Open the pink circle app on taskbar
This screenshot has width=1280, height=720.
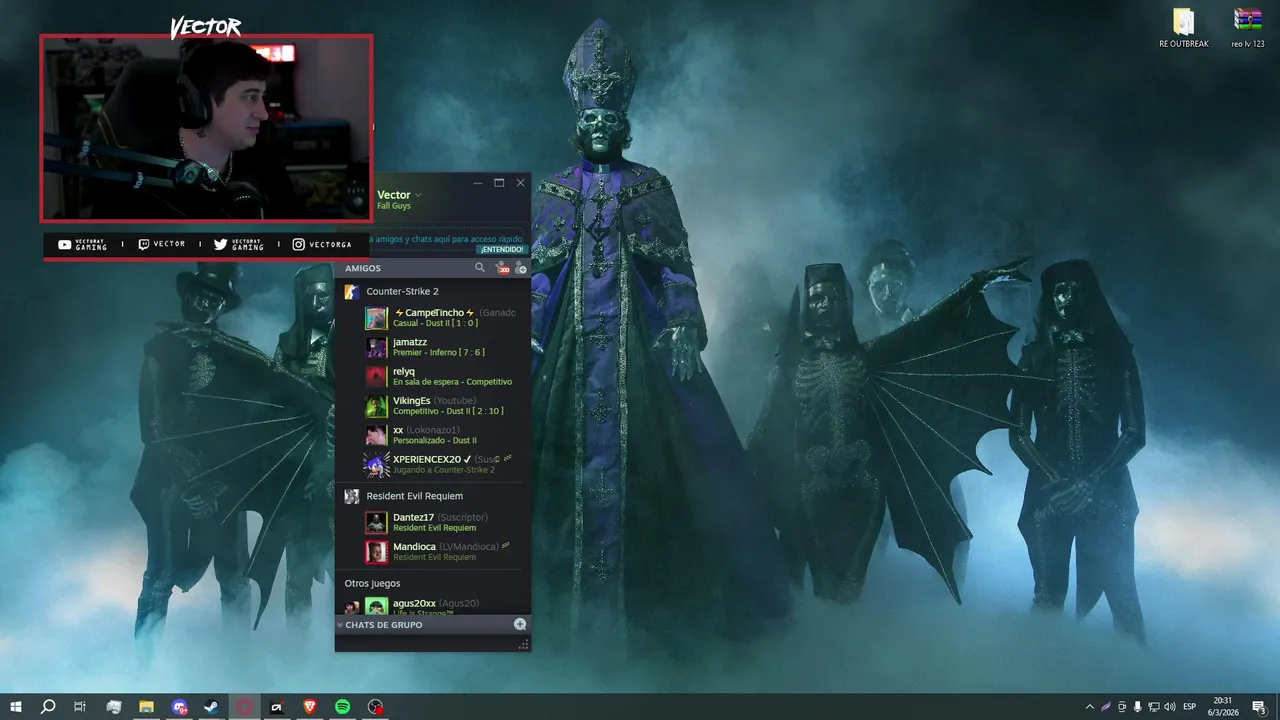pyautogui.click(x=245, y=707)
